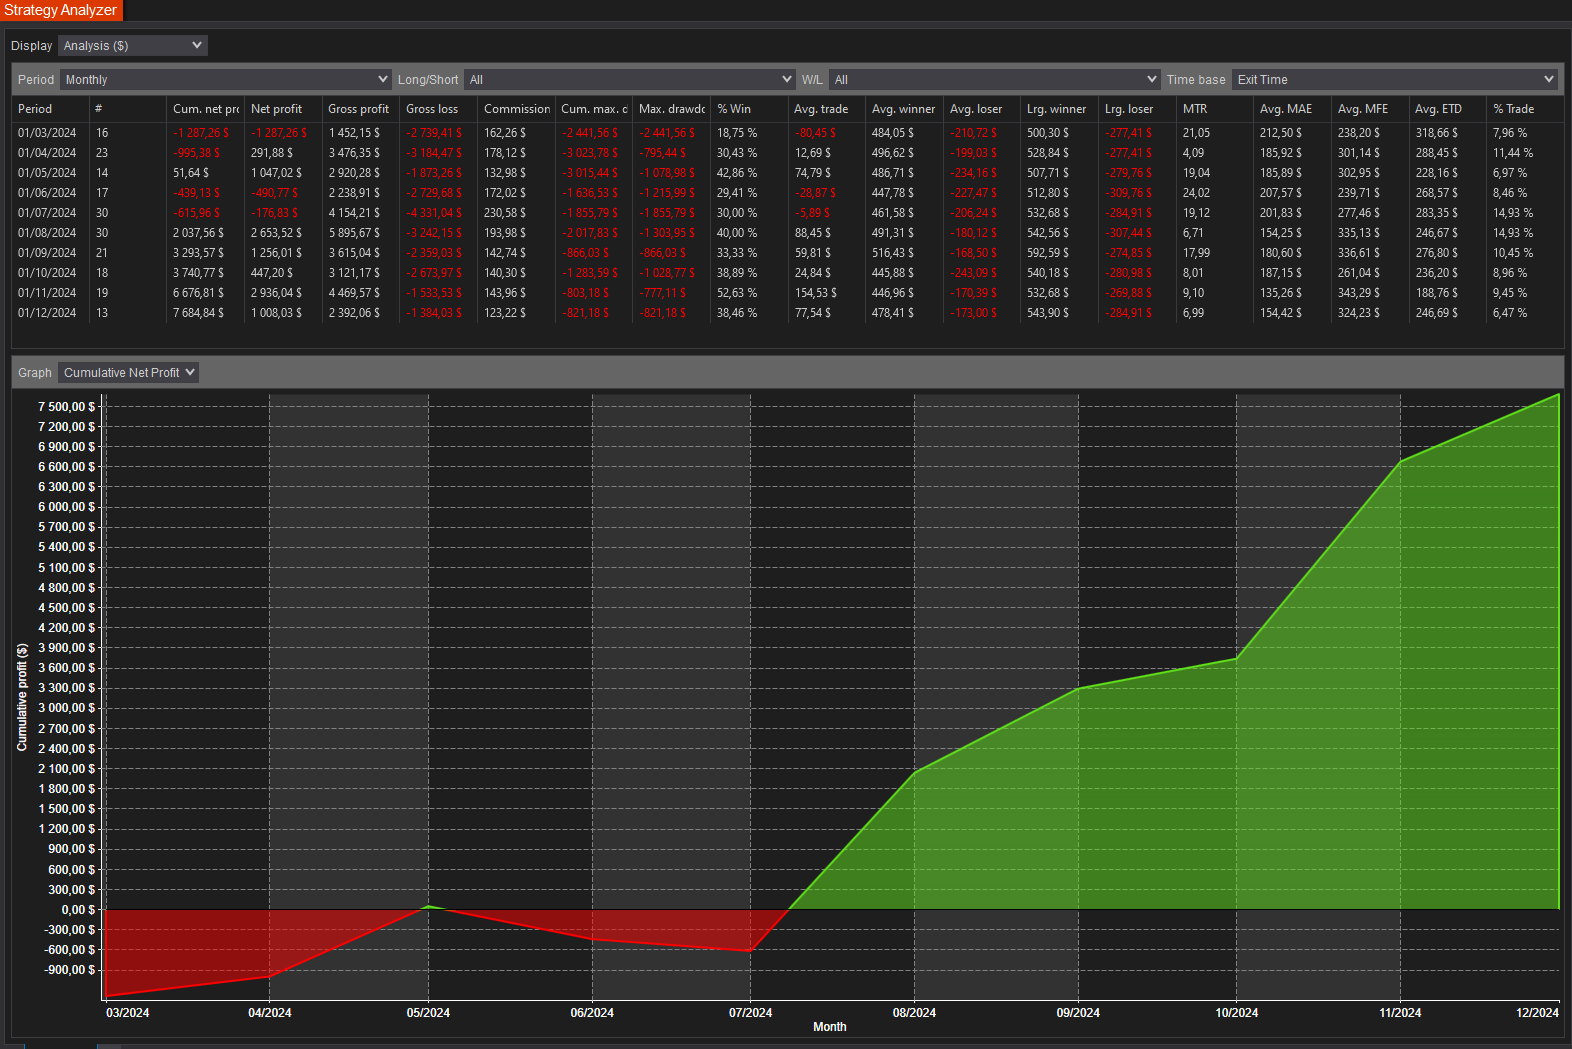Click commission value 230,58 $
The width and height of the screenshot is (1572, 1049).
(505, 213)
